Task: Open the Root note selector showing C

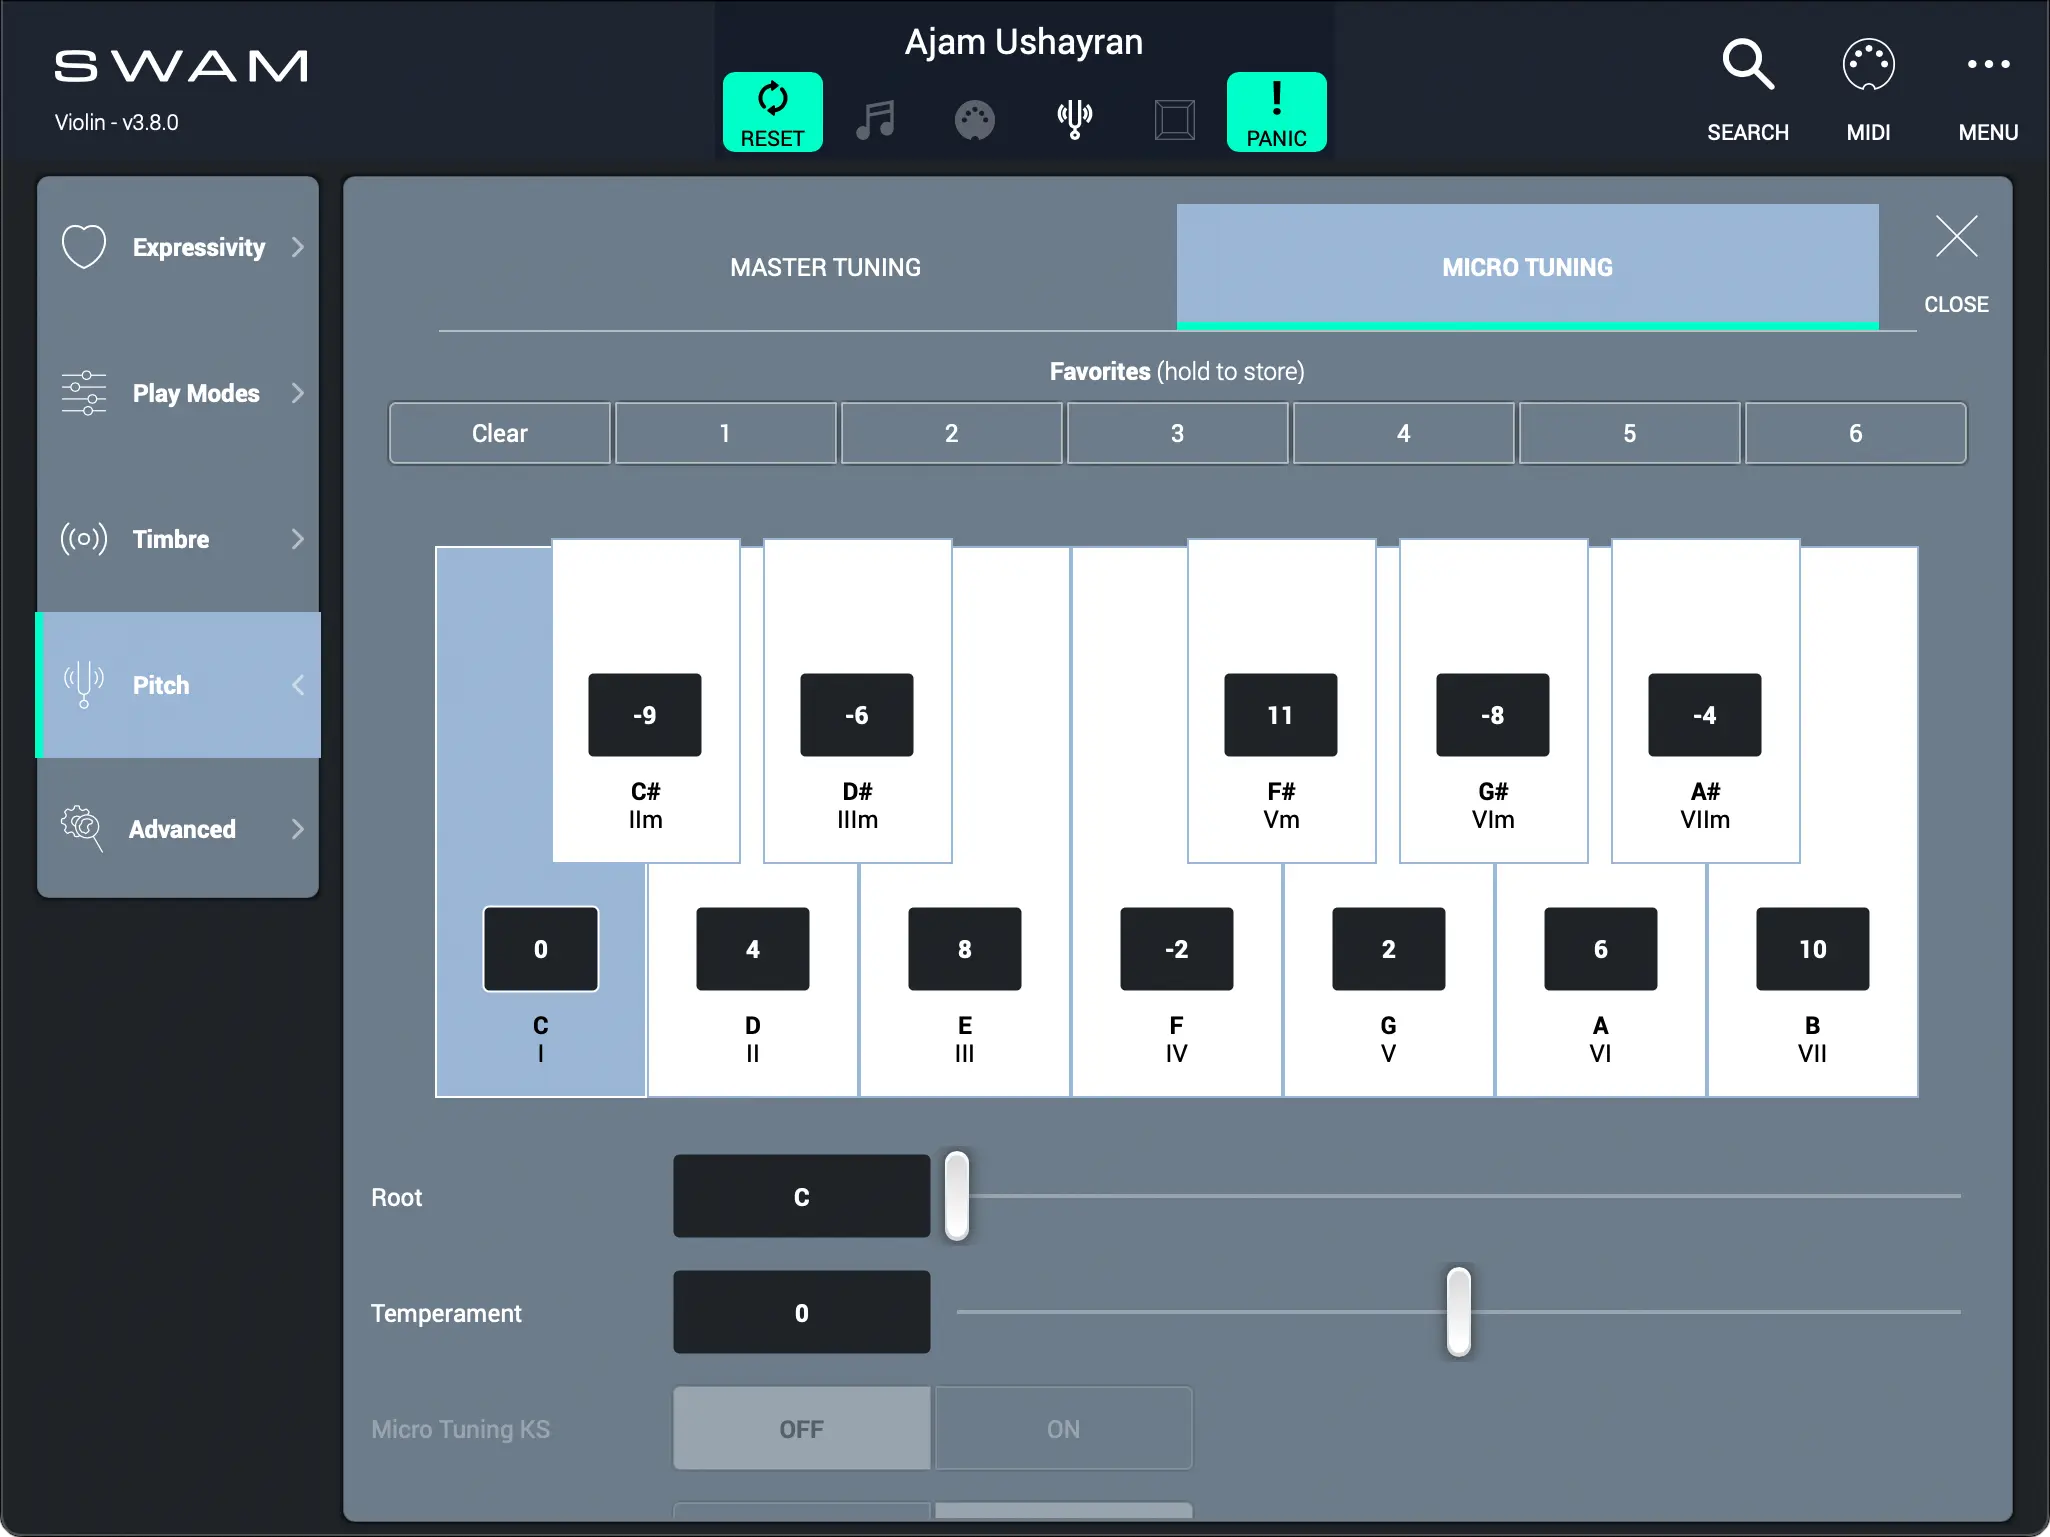Action: tap(799, 1196)
